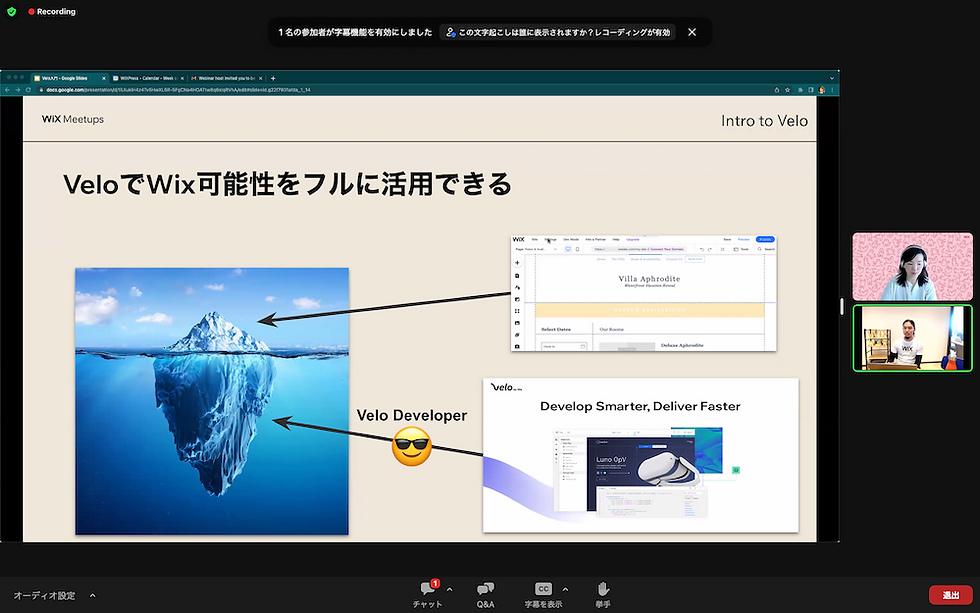Select the woman's participant video thumbnail
This screenshot has height=613, width=980.
[x=912, y=267]
